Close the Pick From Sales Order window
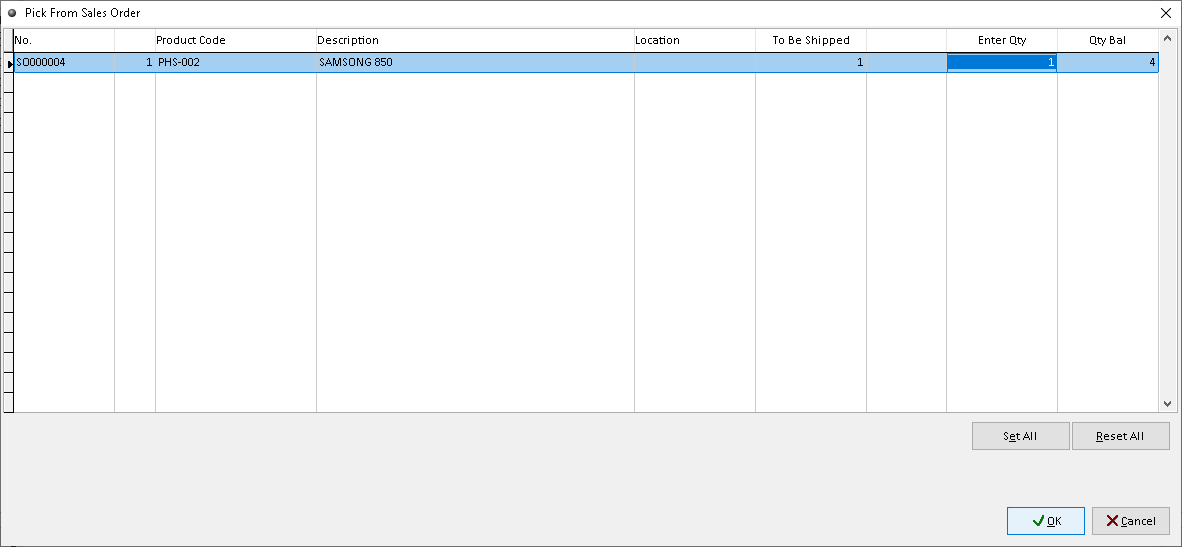 click(1165, 13)
